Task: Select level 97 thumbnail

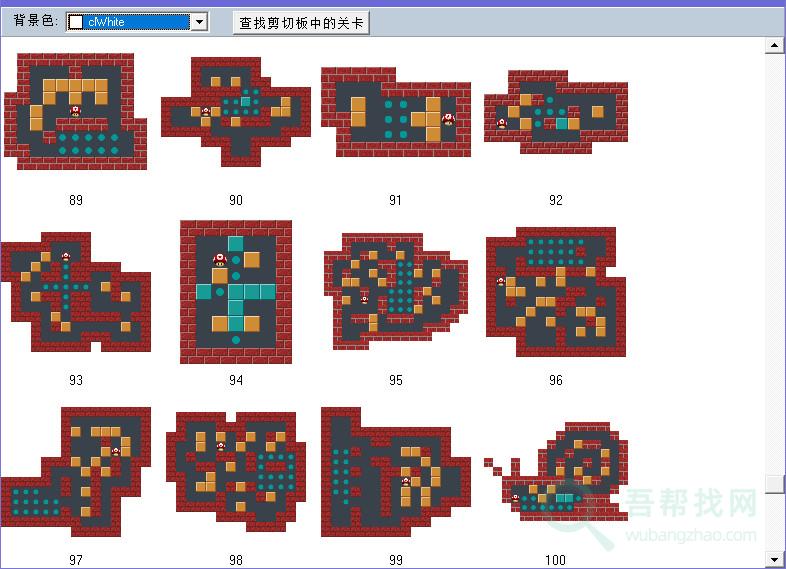Action: click(76, 472)
